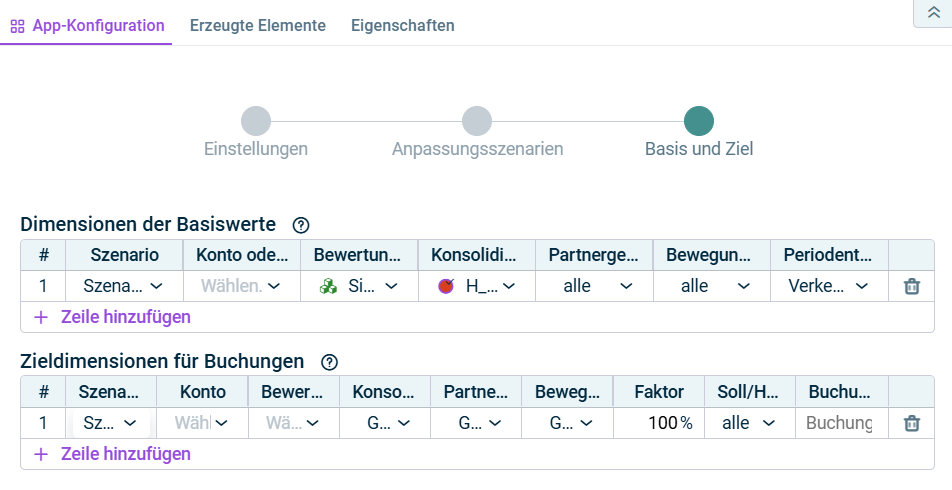Open Szenario dropdown in Basiswerte row
This screenshot has width=952, height=490.
coord(124,286)
